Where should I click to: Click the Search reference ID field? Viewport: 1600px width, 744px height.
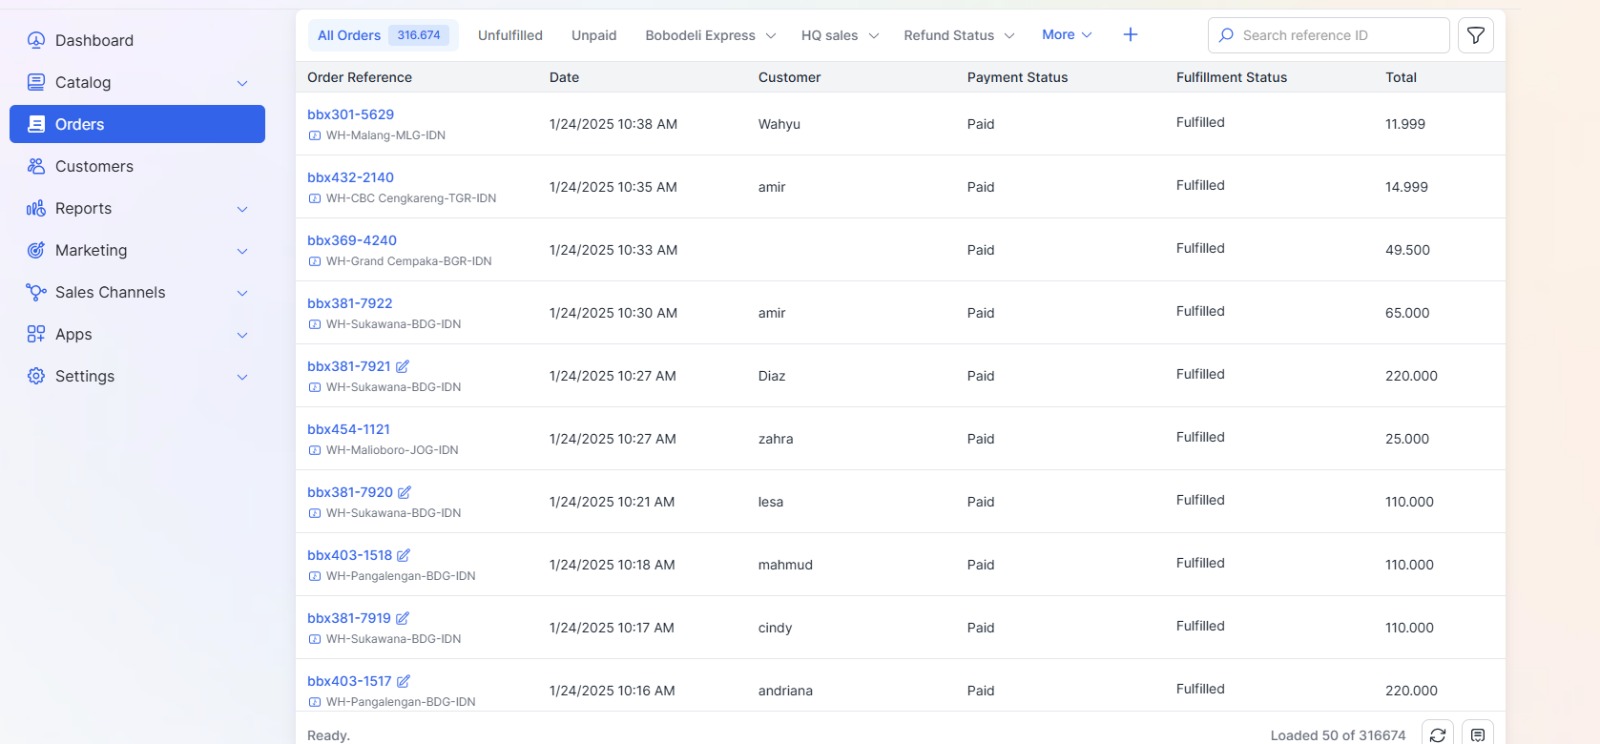point(1329,35)
